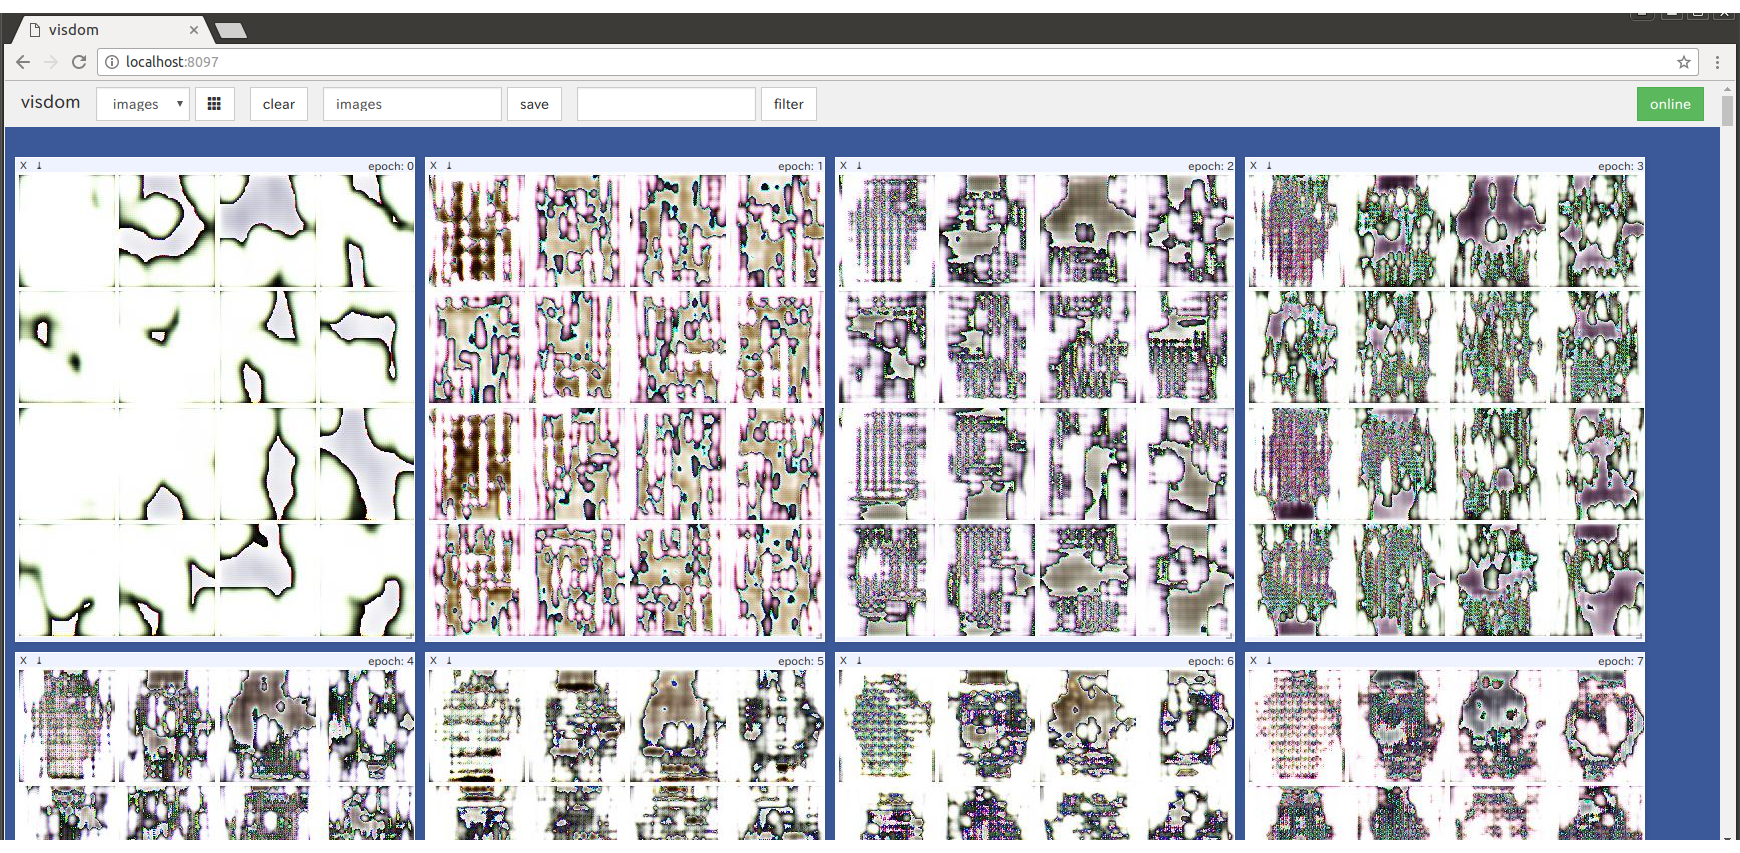
Task: Bookmark this page with the star
Action: [x=1684, y=62]
